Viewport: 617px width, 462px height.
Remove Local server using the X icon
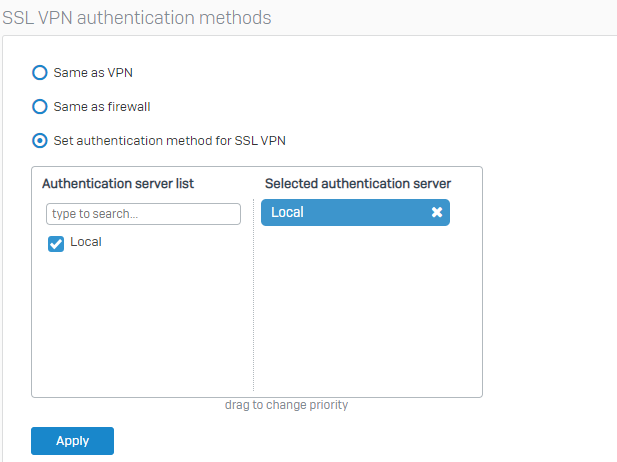point(437,212)
